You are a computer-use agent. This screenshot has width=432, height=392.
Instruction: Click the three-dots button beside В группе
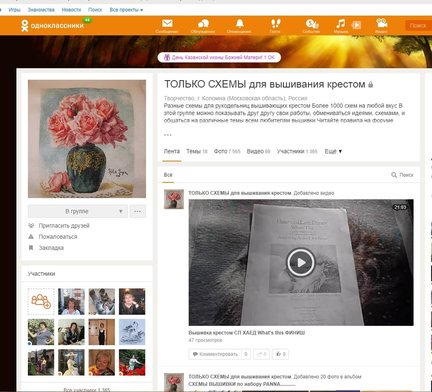[137, 211]
